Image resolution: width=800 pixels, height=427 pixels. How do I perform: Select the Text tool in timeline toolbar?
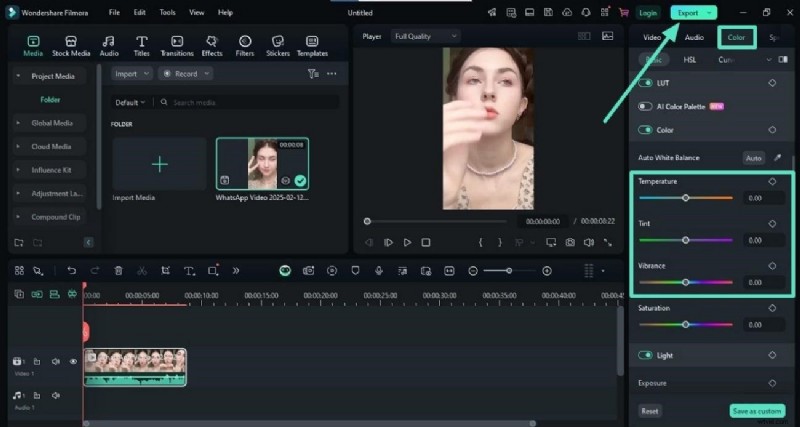[187, 270]
